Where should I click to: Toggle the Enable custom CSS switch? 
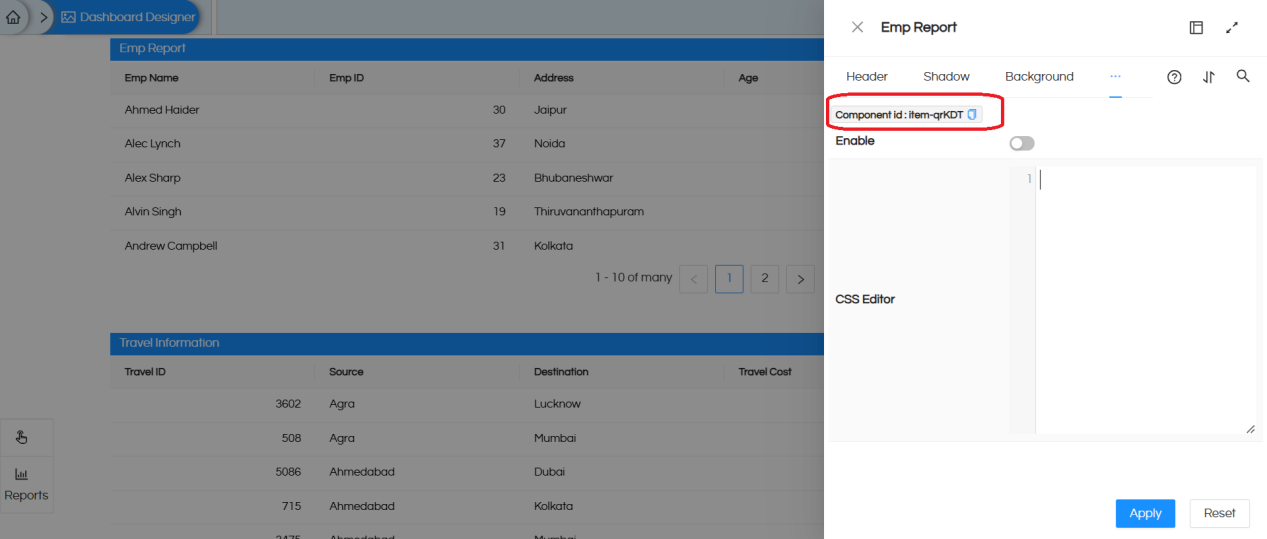pos(1022,143)
